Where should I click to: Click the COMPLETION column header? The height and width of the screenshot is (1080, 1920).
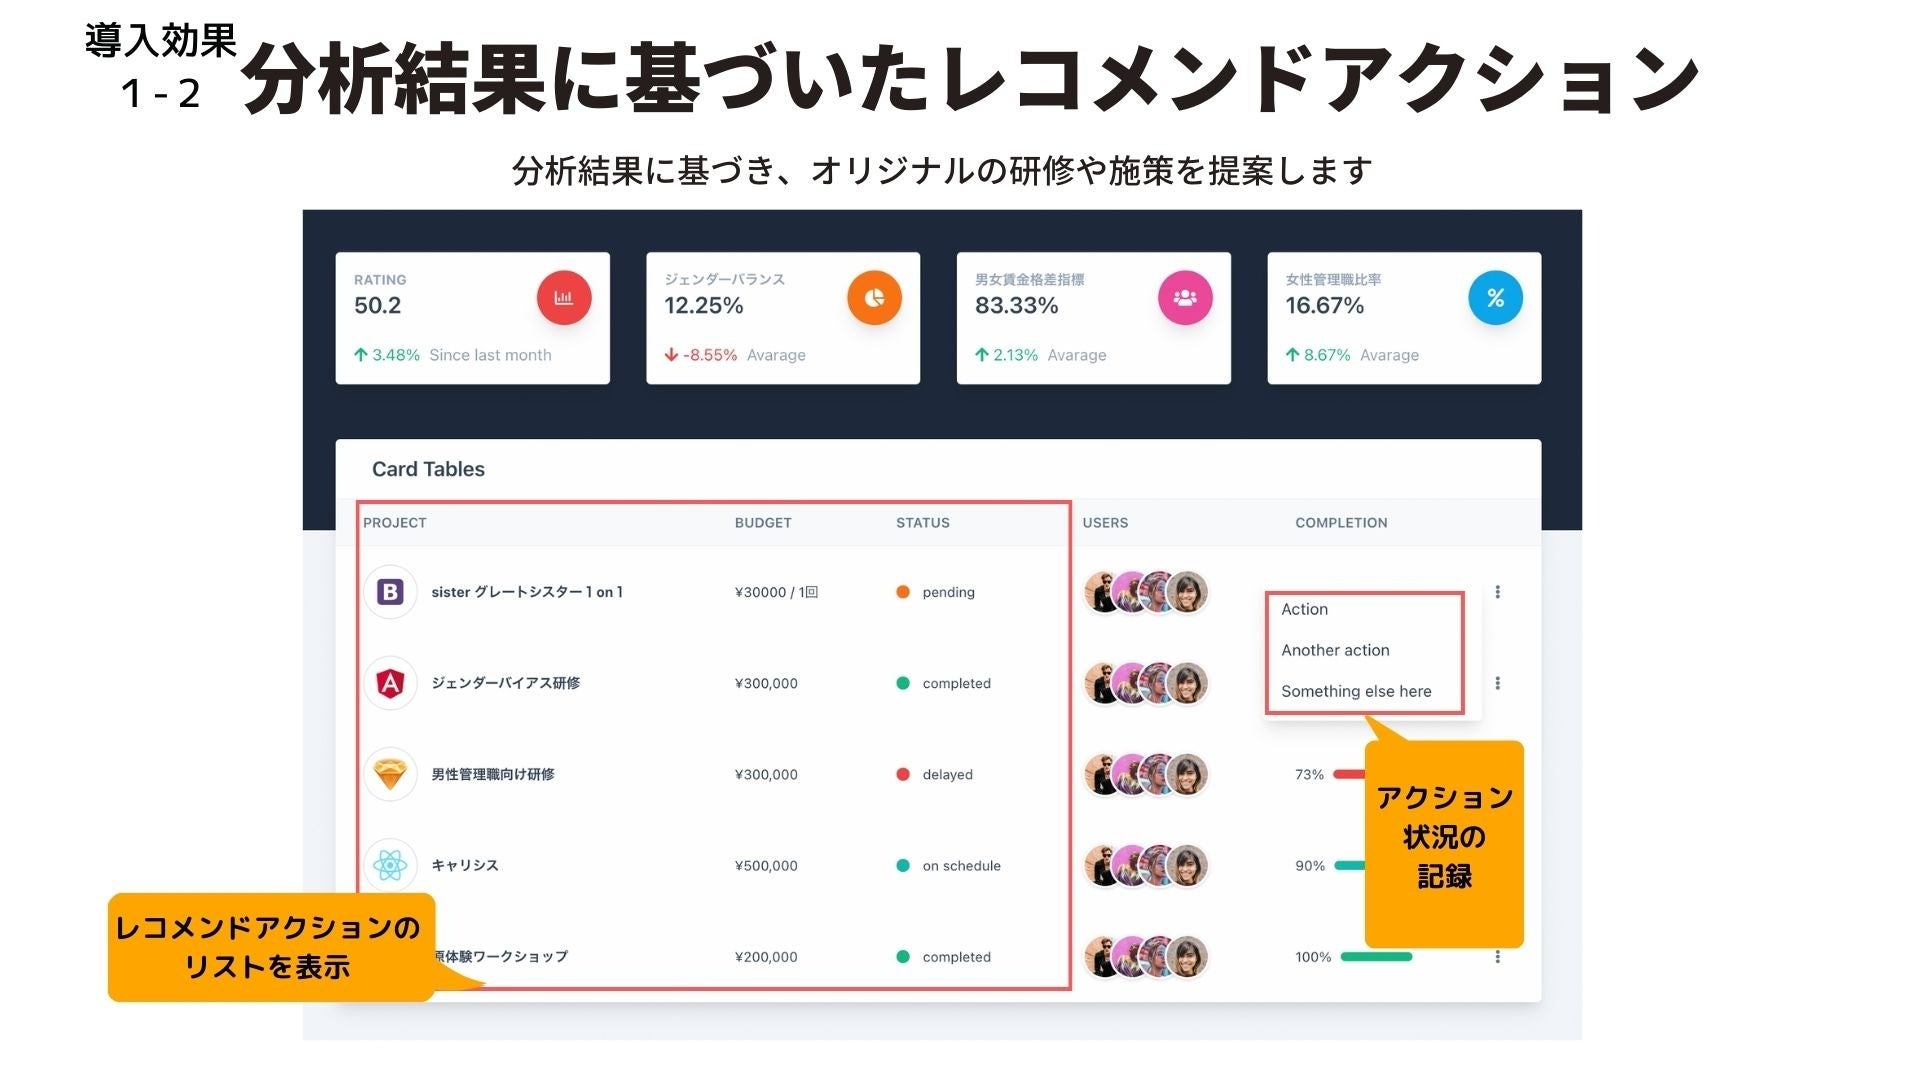(1341, 523)
